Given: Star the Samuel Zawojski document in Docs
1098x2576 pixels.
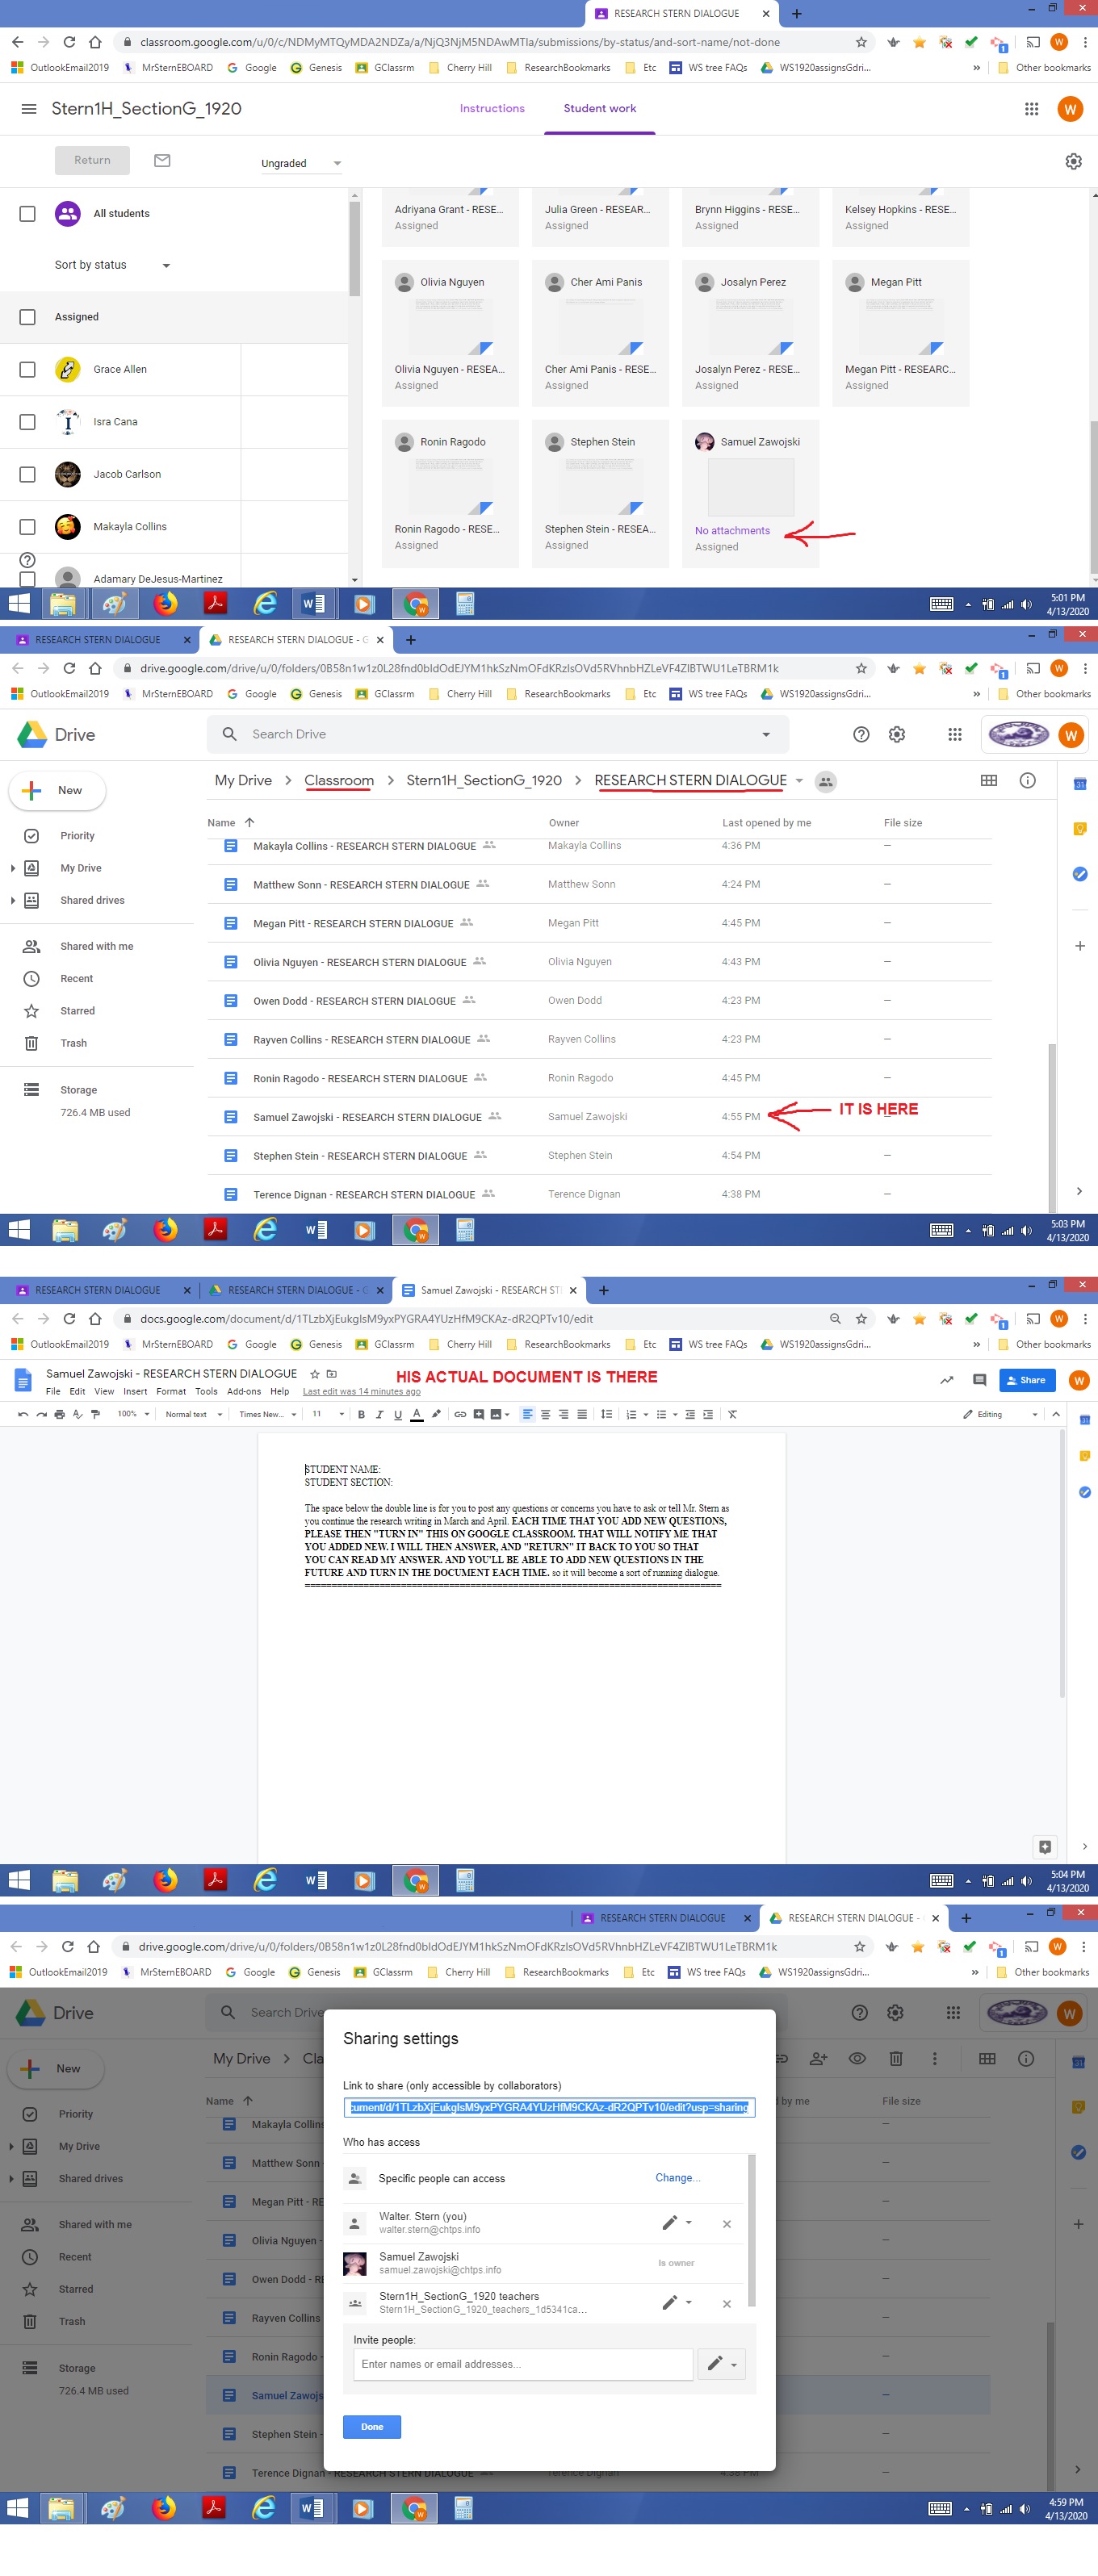Looking at the screenshot, I should click(x=315, y=1374).
